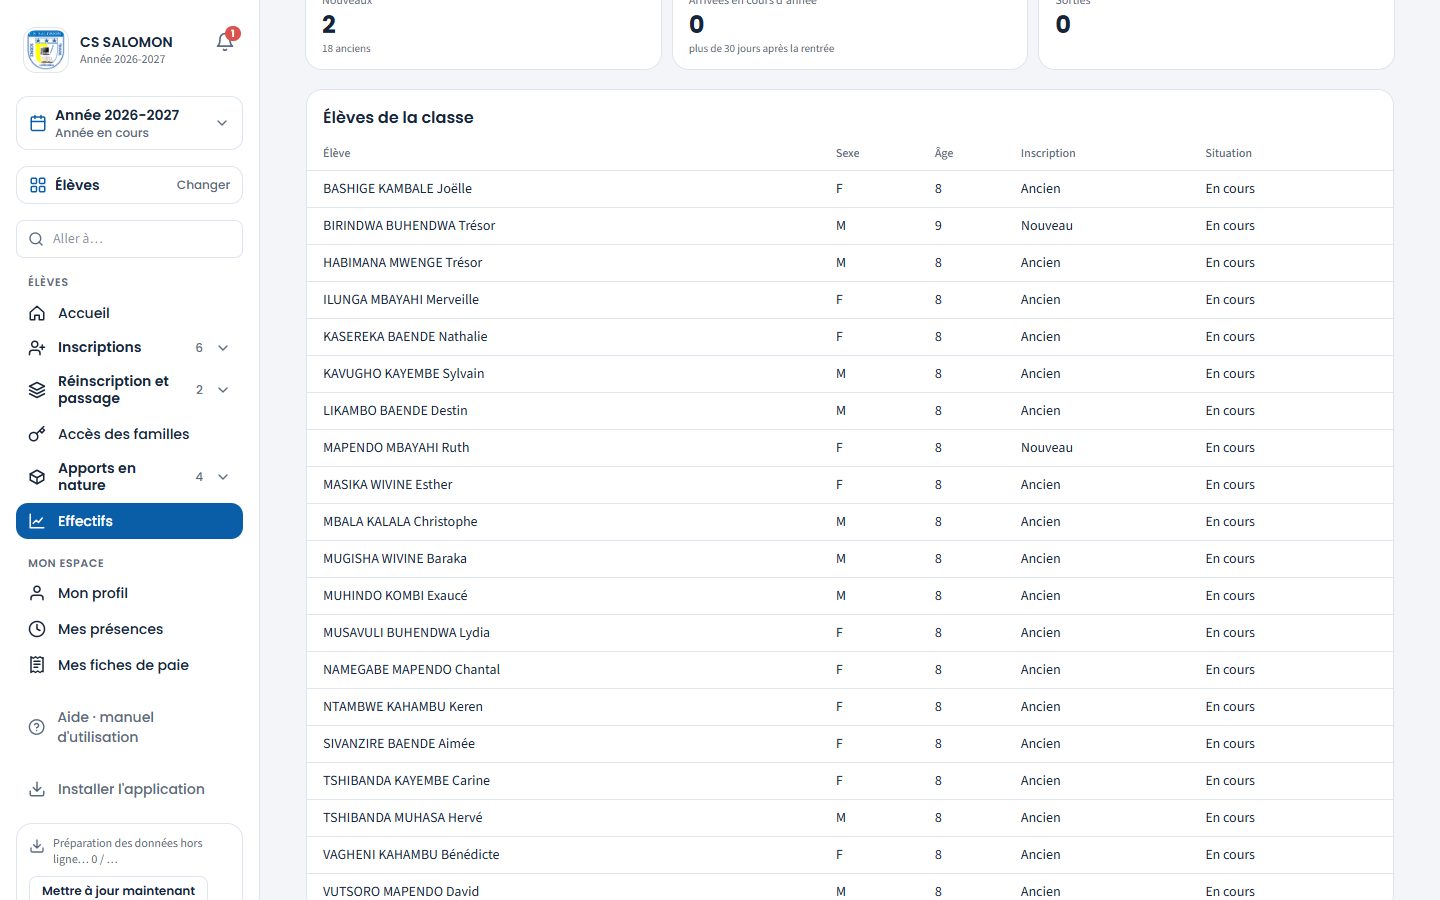Open the Accueil menu item
Screen dimensions: 1440x900
tap(129, 313)
